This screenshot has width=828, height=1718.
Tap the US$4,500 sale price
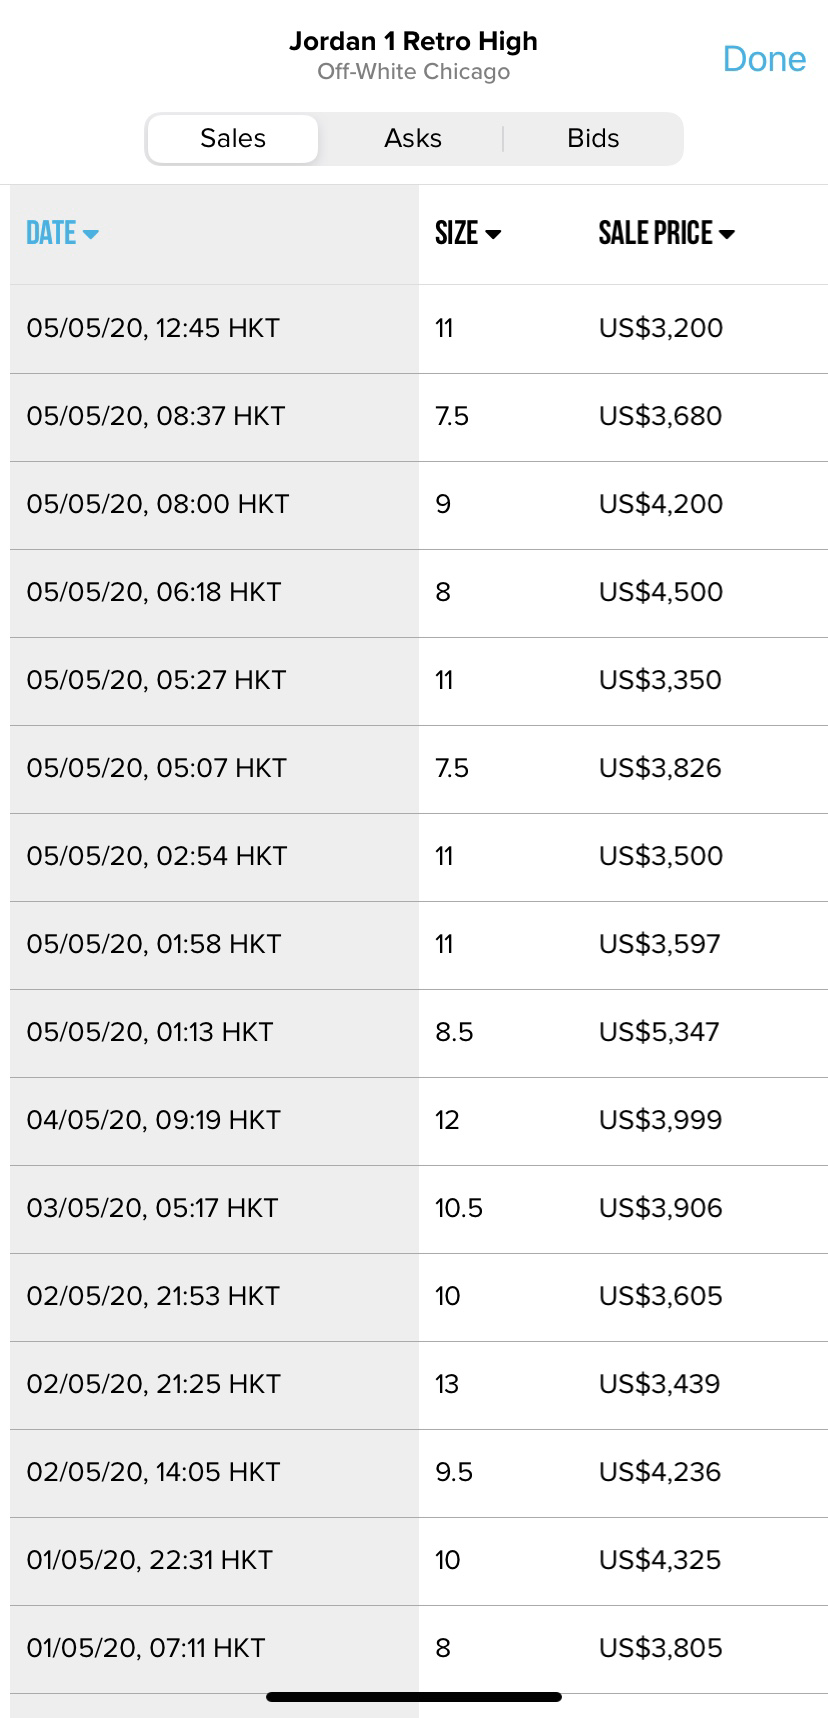coord(660,592)
